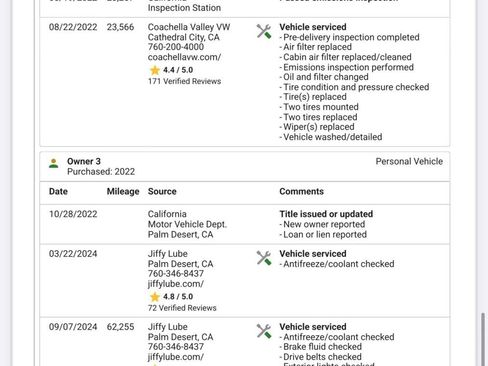Open 72 Verified Reviews
Viewport: 488px width, 366px height.
[182, 308]
